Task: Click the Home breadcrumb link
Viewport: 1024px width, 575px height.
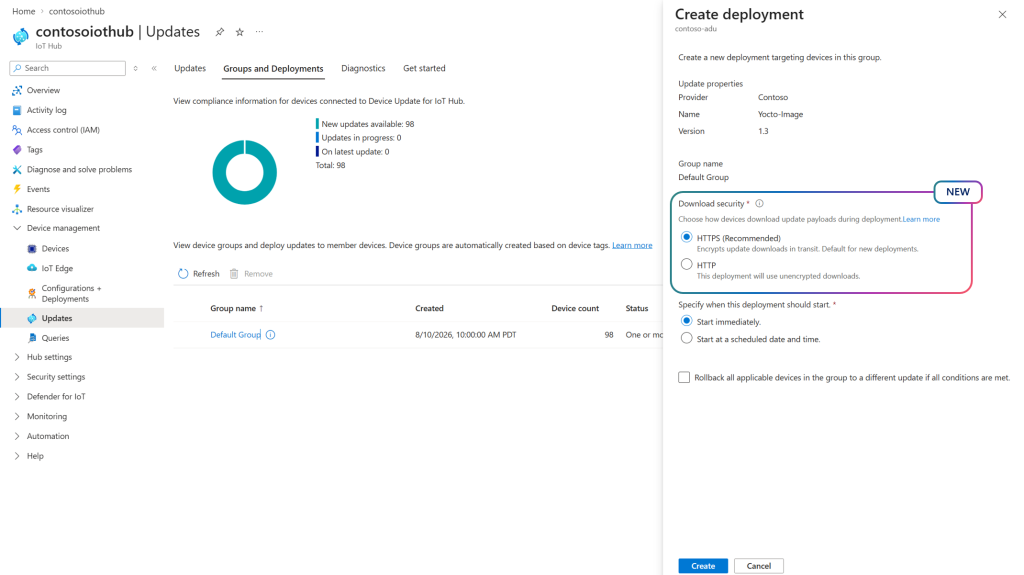Action: (24, 11)
